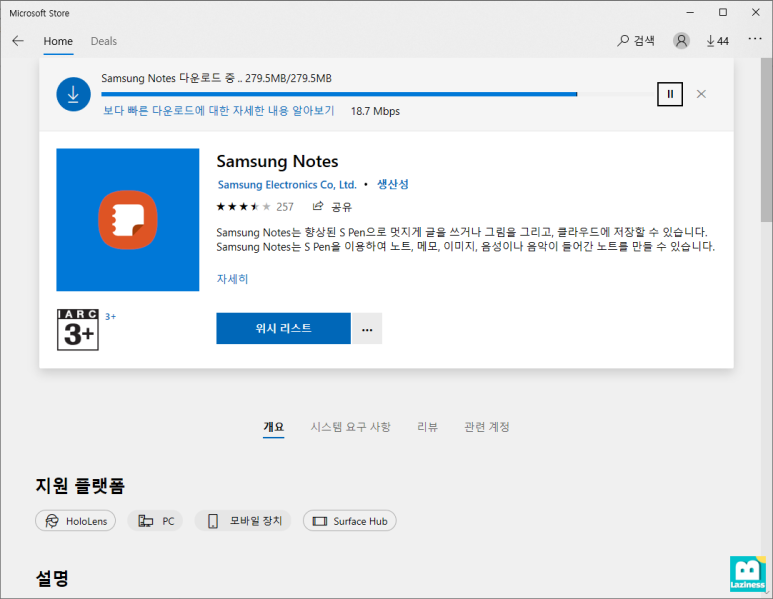Click the IARC 3+ rating badge
This screenshot has width=773, height=599.
click(x=78, y=330)
